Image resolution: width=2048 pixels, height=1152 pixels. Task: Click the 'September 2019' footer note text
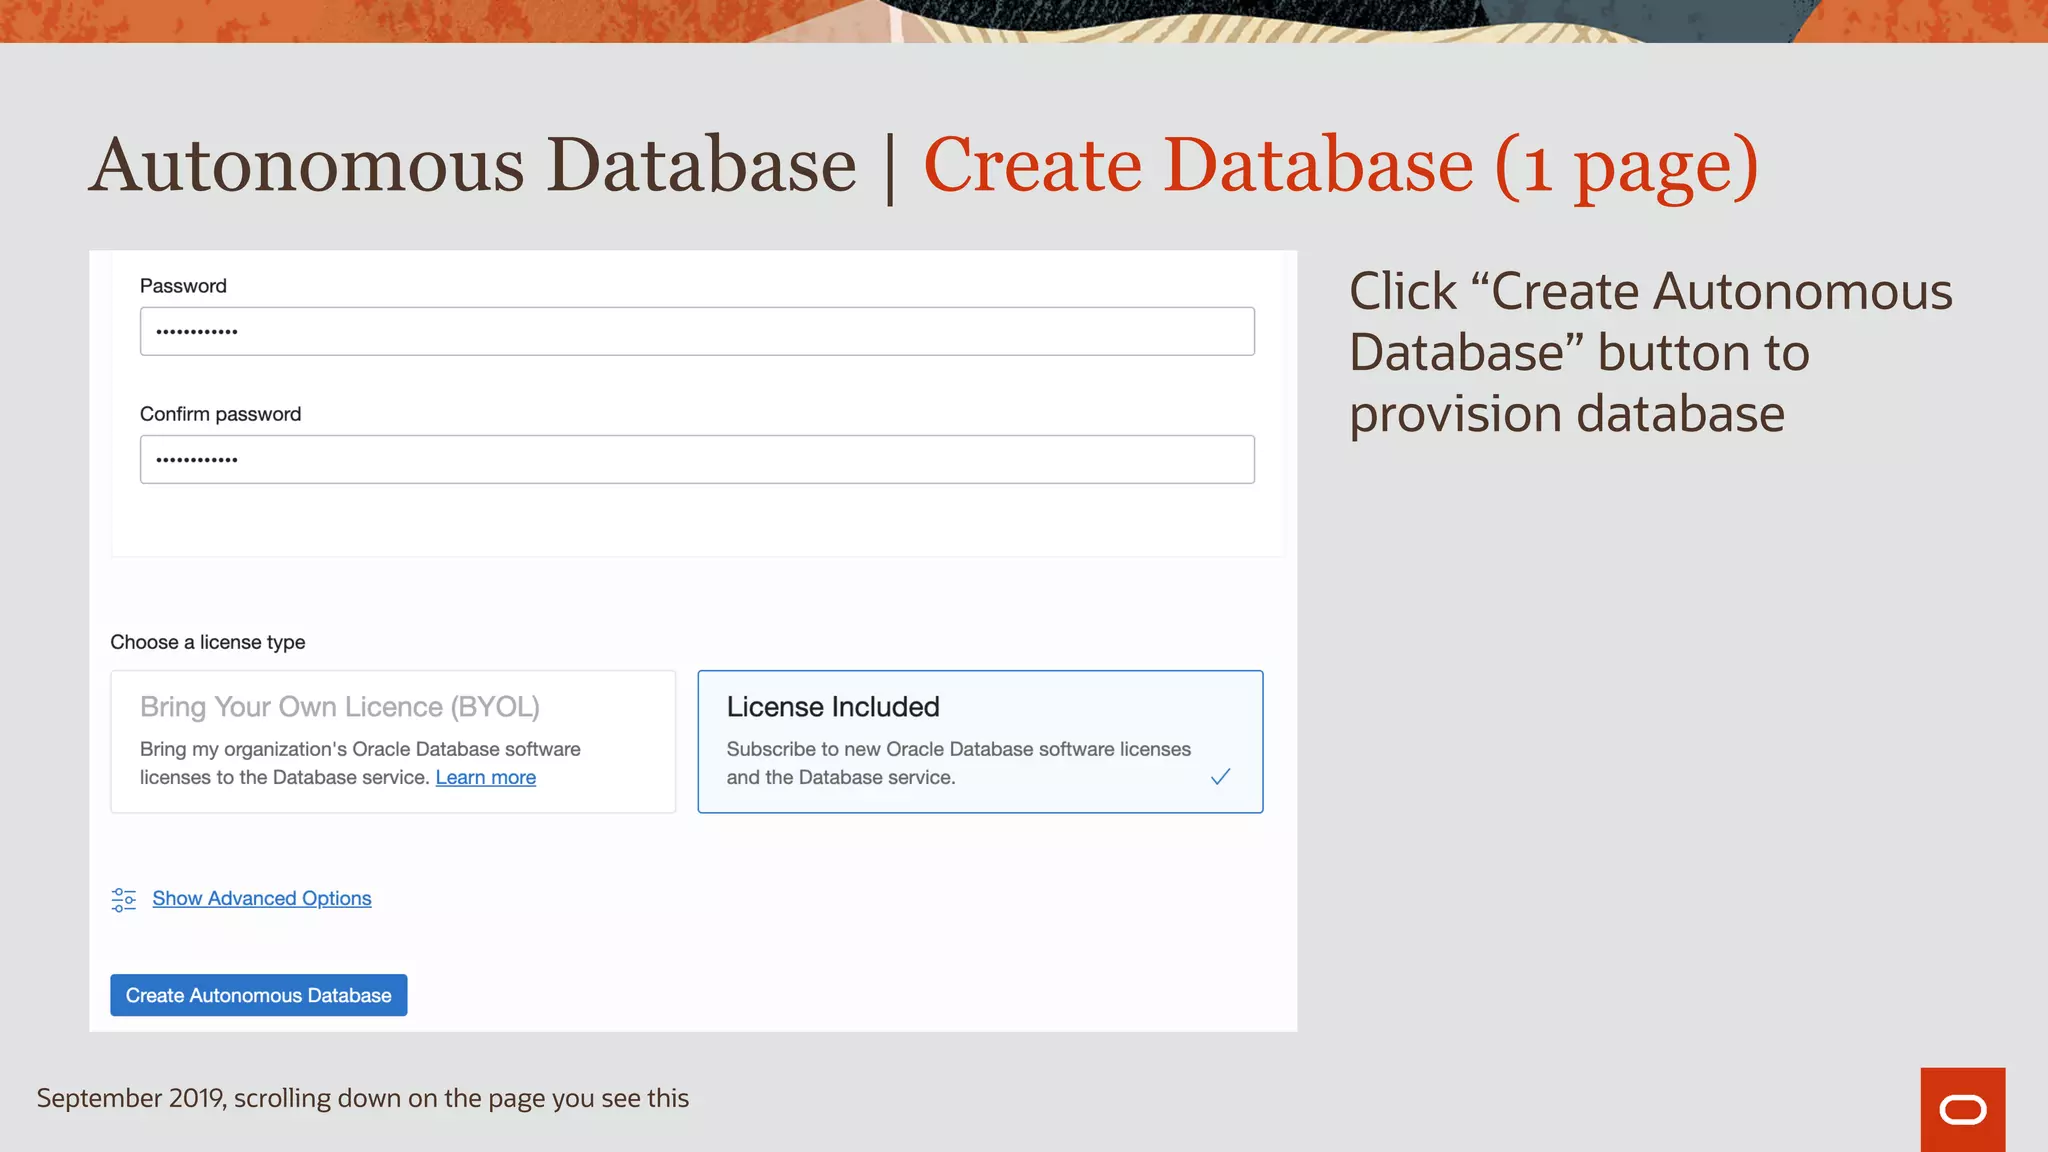[363, 1098]
